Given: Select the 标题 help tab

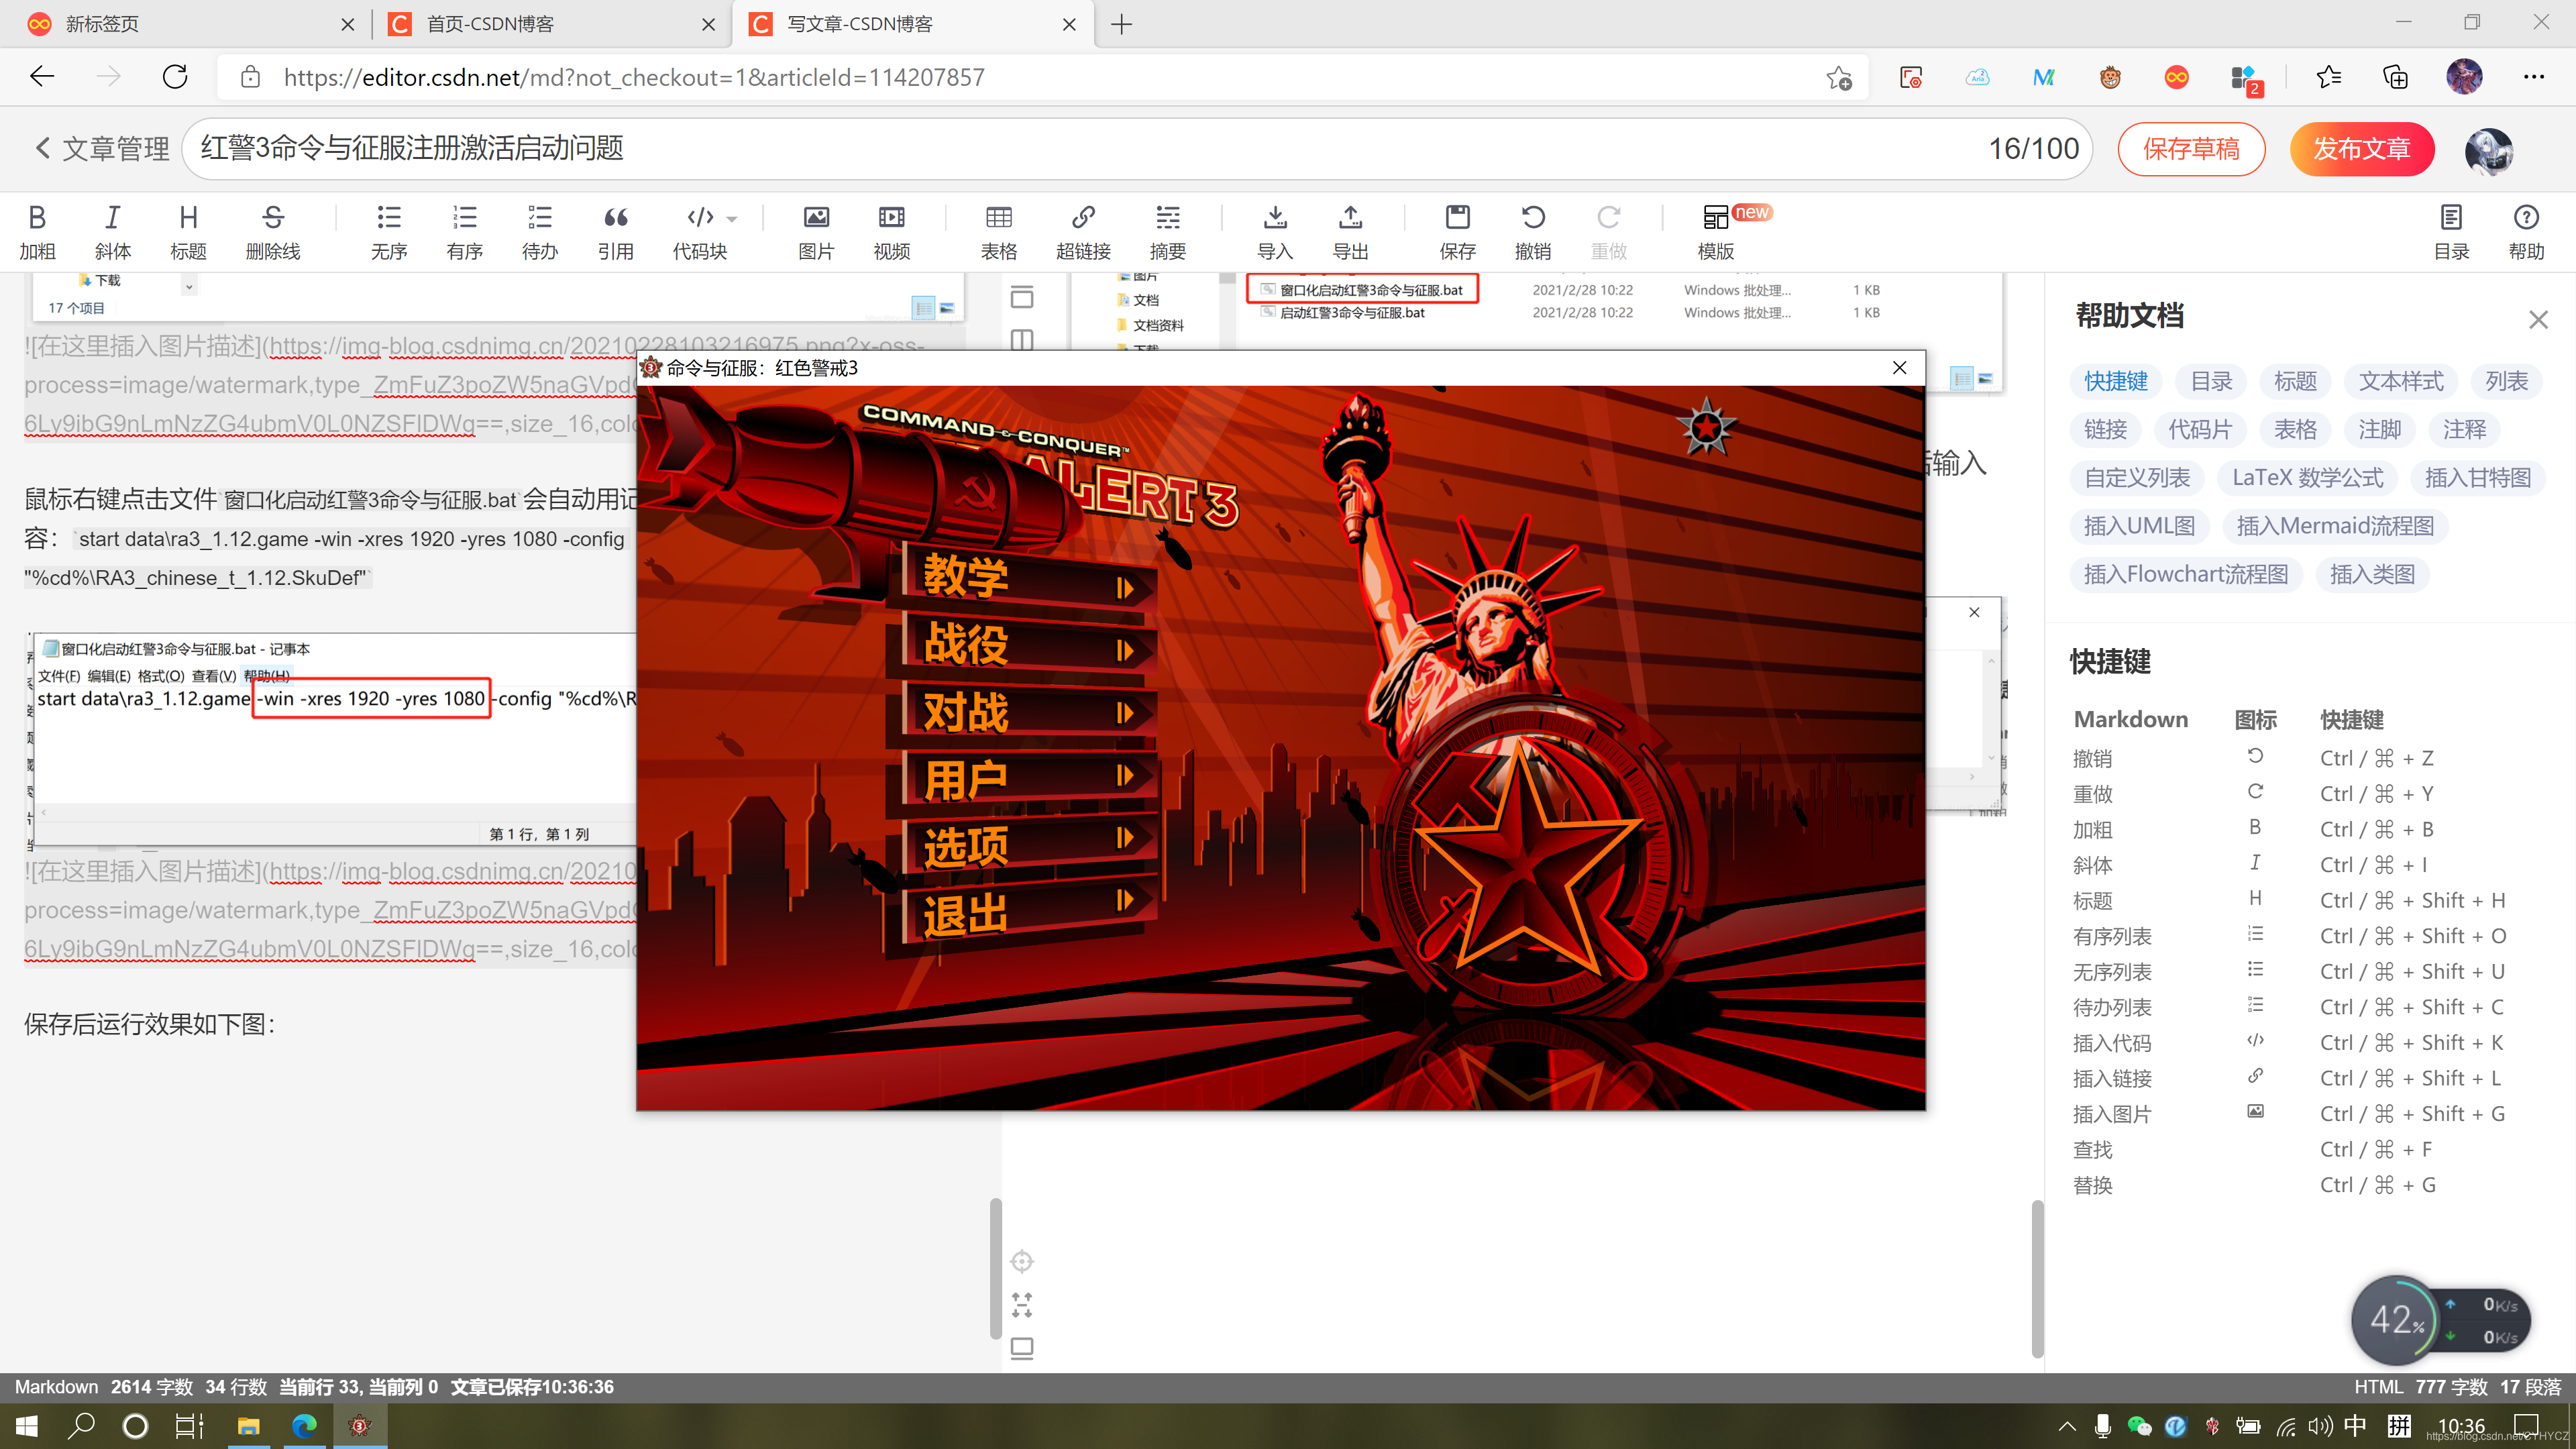Looking at the screenshot, I should (2295, 381).
